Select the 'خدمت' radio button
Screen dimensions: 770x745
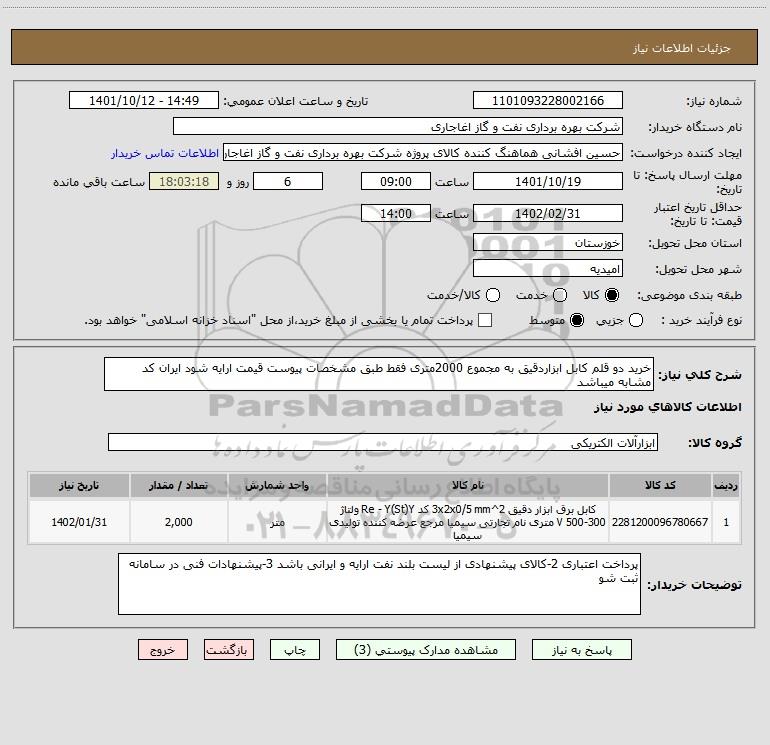click(x=560, y=295)
